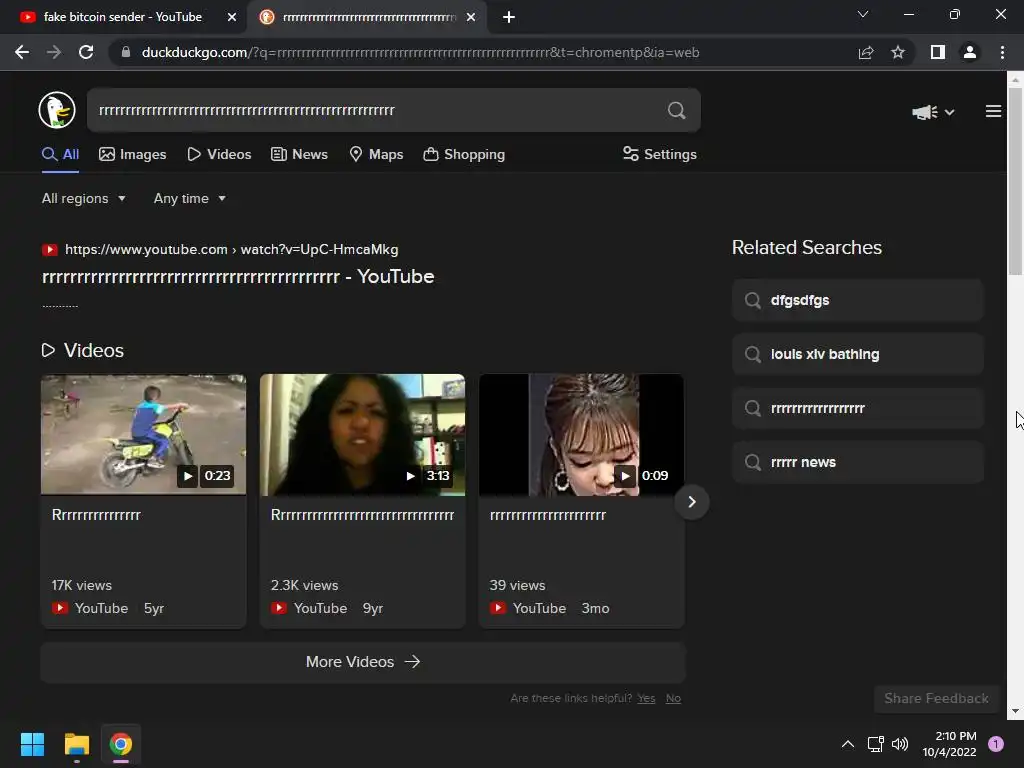Open File Explorer from taskbar
Image resolution: width=1024 pixels, height=768 pixels.
click(x=76, y=744)
